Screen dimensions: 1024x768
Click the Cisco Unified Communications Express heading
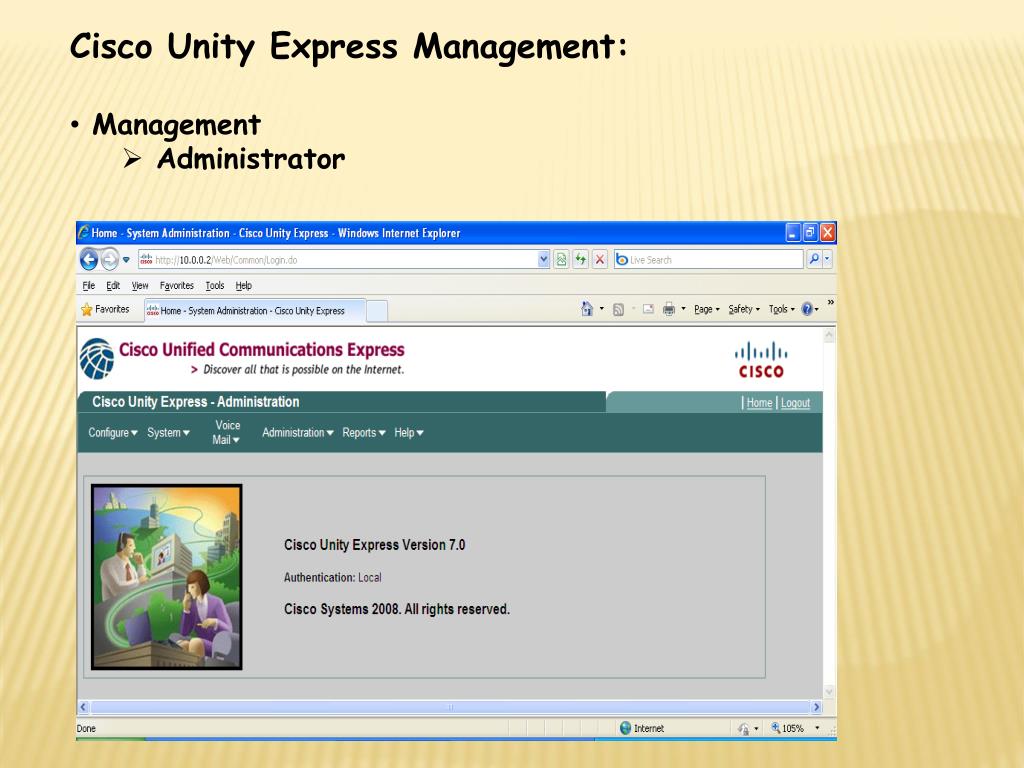click(261, 349)
